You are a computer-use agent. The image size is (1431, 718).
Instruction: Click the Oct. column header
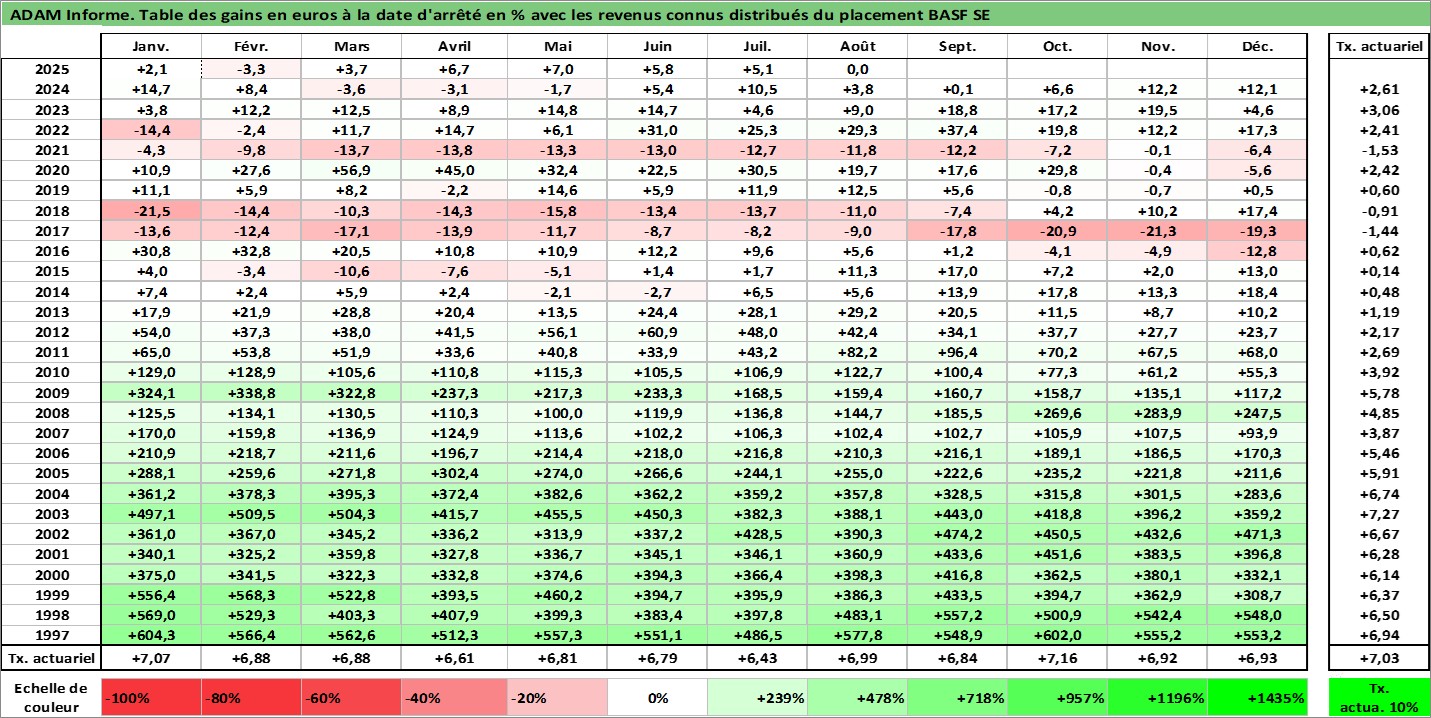pyautogui.click(x=1057, y=47)
